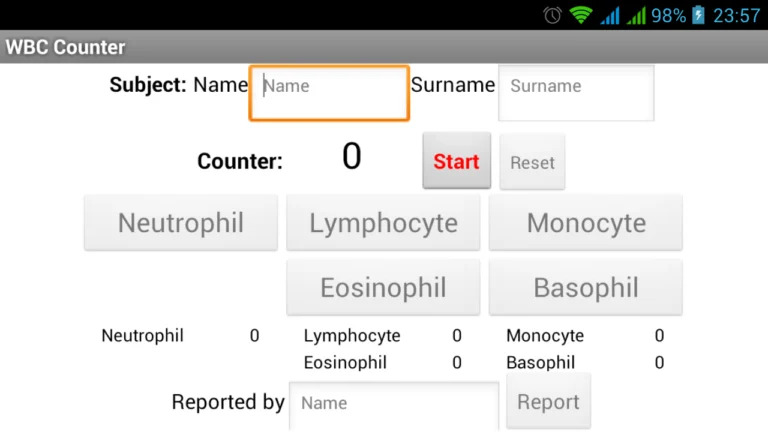
Task: Count an Eosinophil cell
Action: pyautogui.click(x=383, y=288)
